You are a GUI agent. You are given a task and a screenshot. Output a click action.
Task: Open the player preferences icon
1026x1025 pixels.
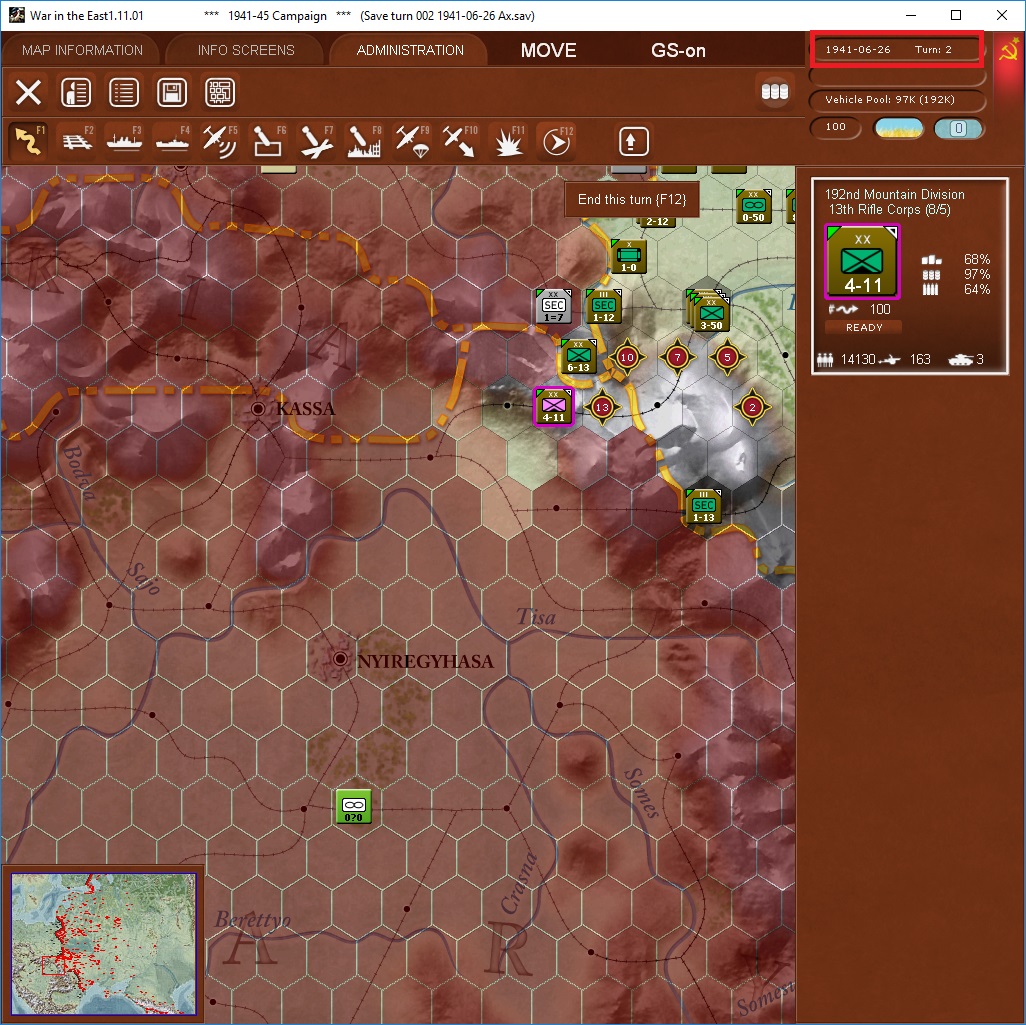tap(76, 92)
